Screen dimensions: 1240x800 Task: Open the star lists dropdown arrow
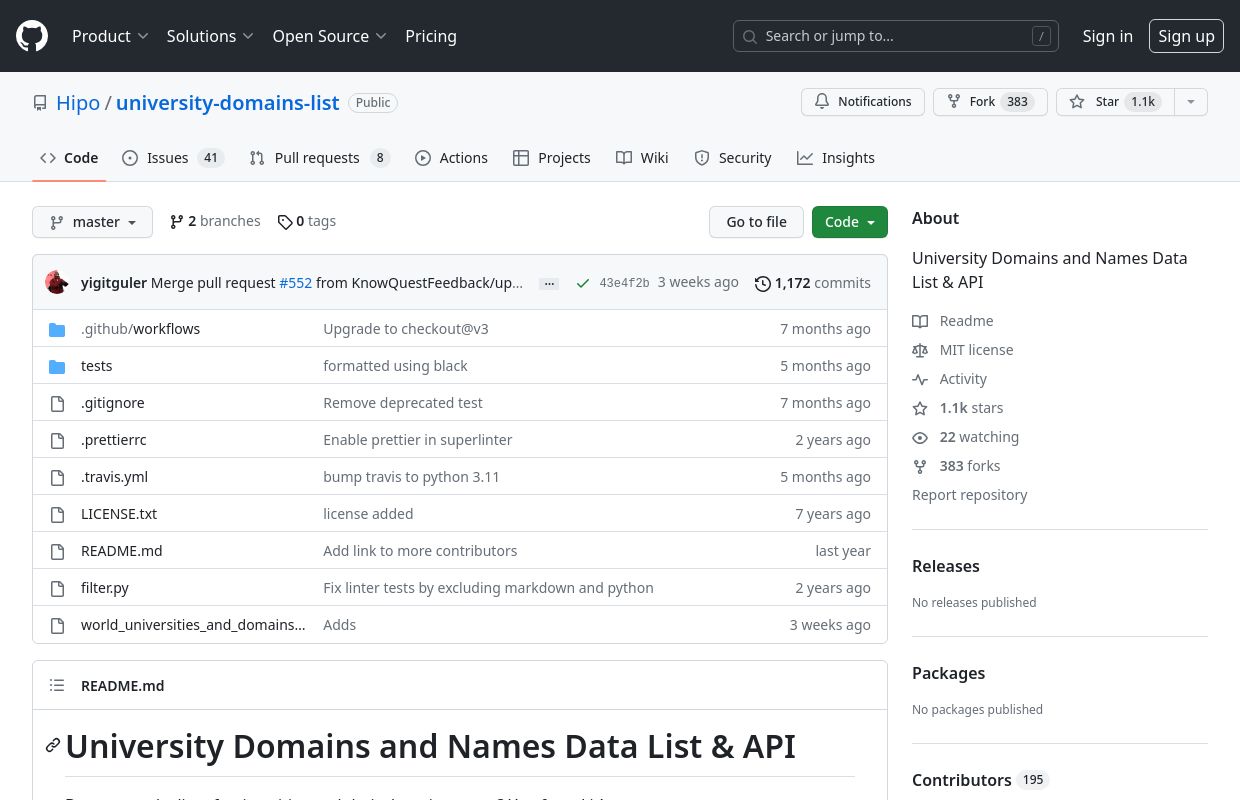[x=1190, y=102]
